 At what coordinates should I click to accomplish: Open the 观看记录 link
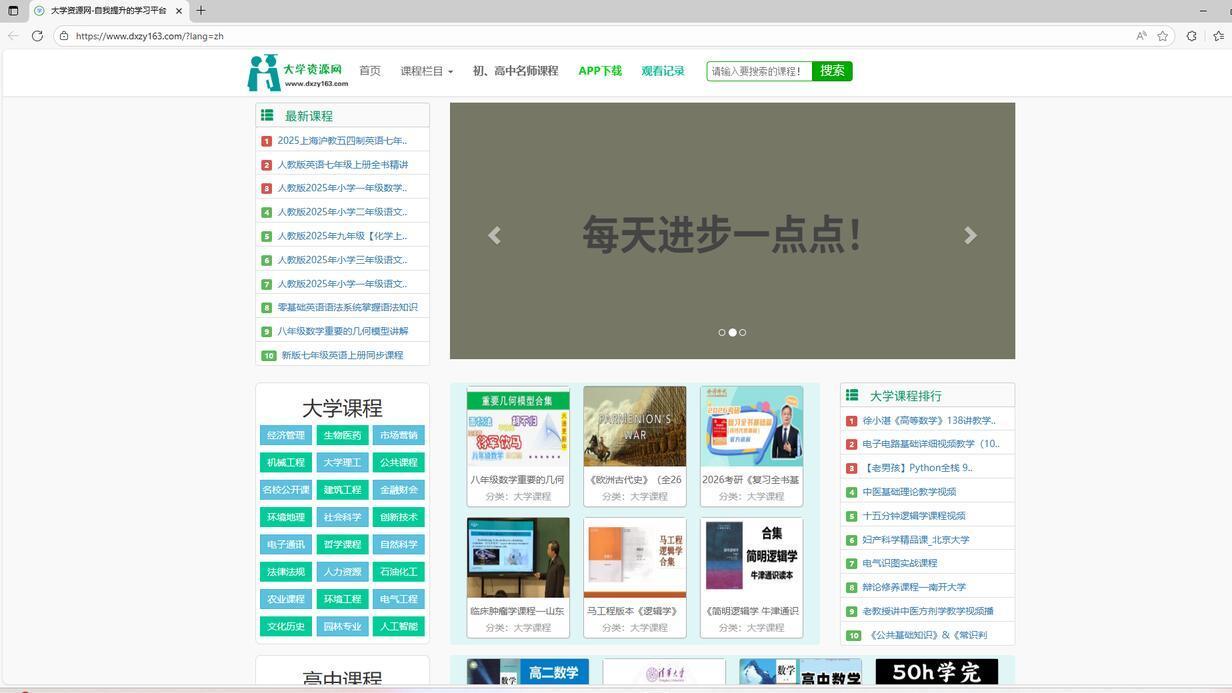[x=664, y=71]
